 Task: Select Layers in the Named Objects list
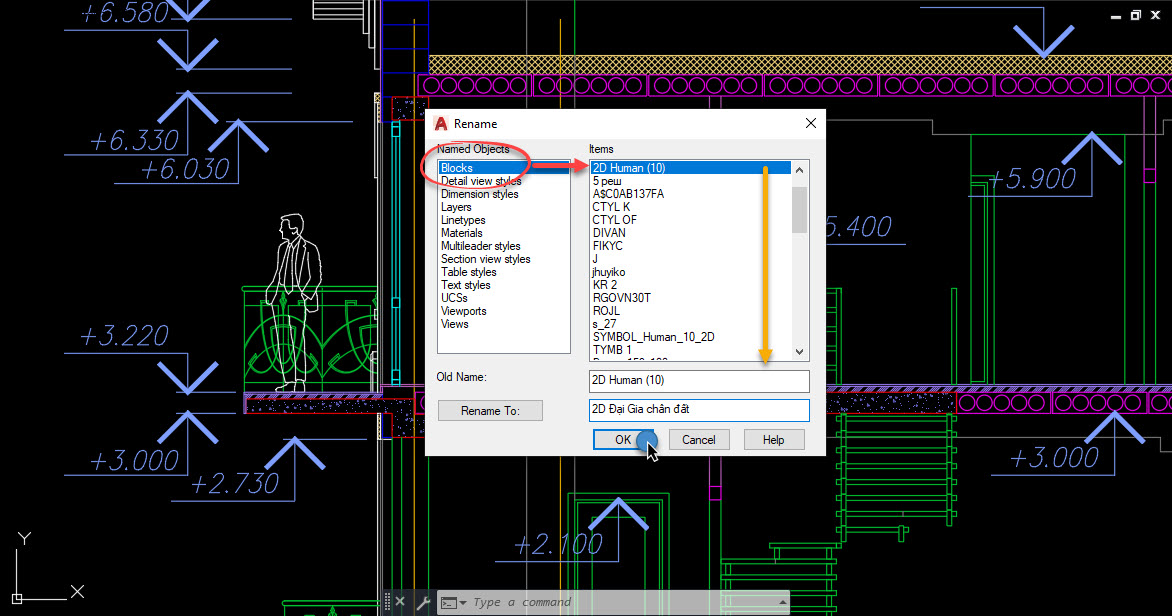(x=456, y=207)
